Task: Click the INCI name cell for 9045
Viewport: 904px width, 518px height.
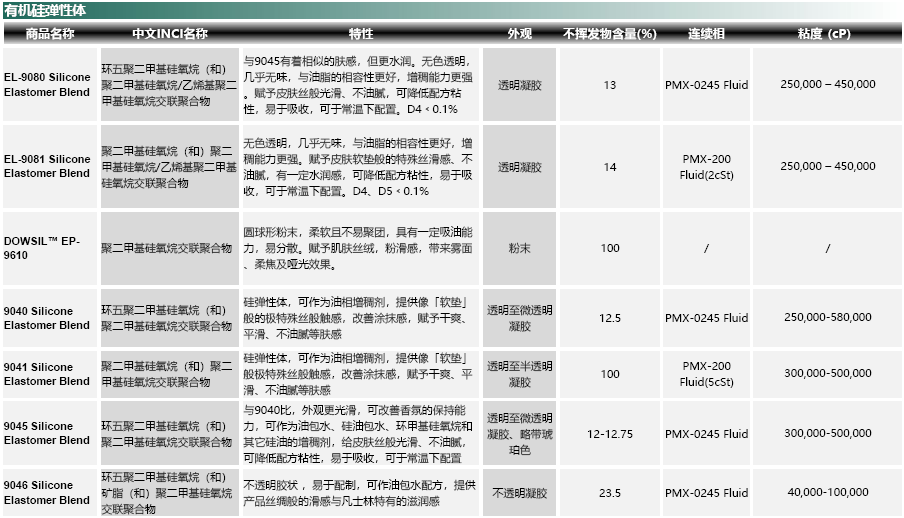Action: [170, 433]
